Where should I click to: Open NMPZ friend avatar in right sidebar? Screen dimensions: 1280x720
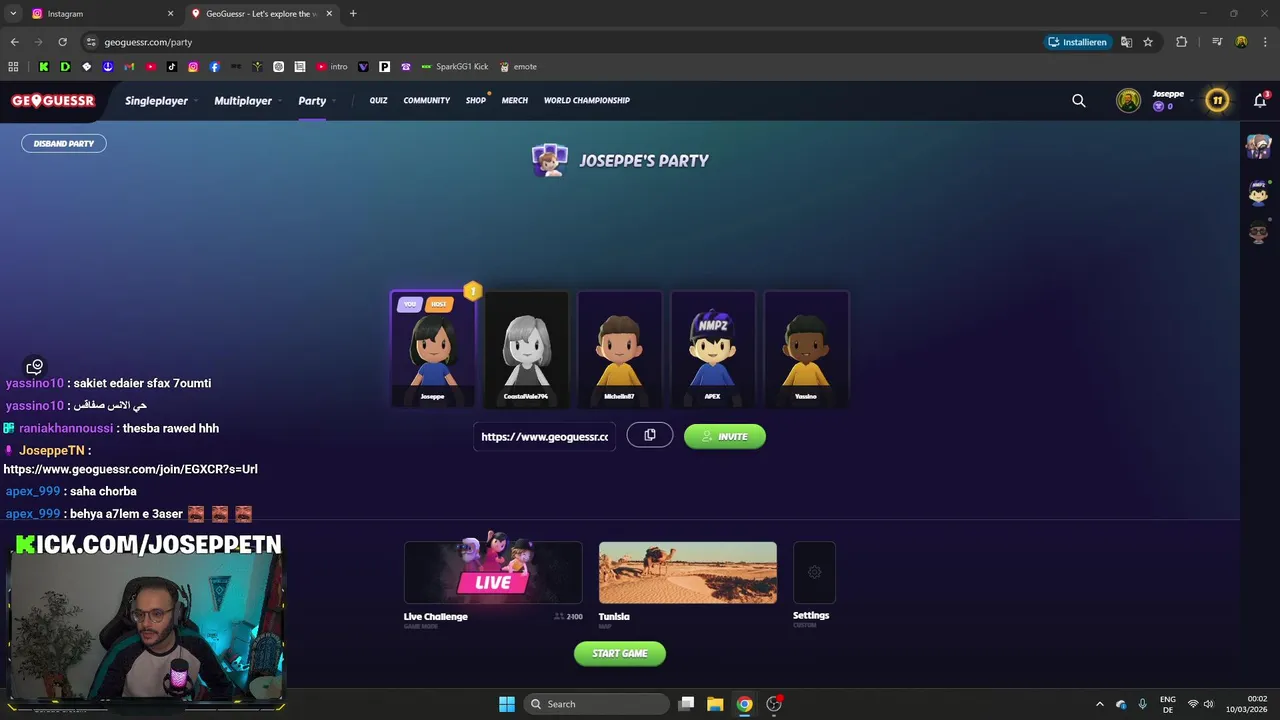(x=1259, y=191)
